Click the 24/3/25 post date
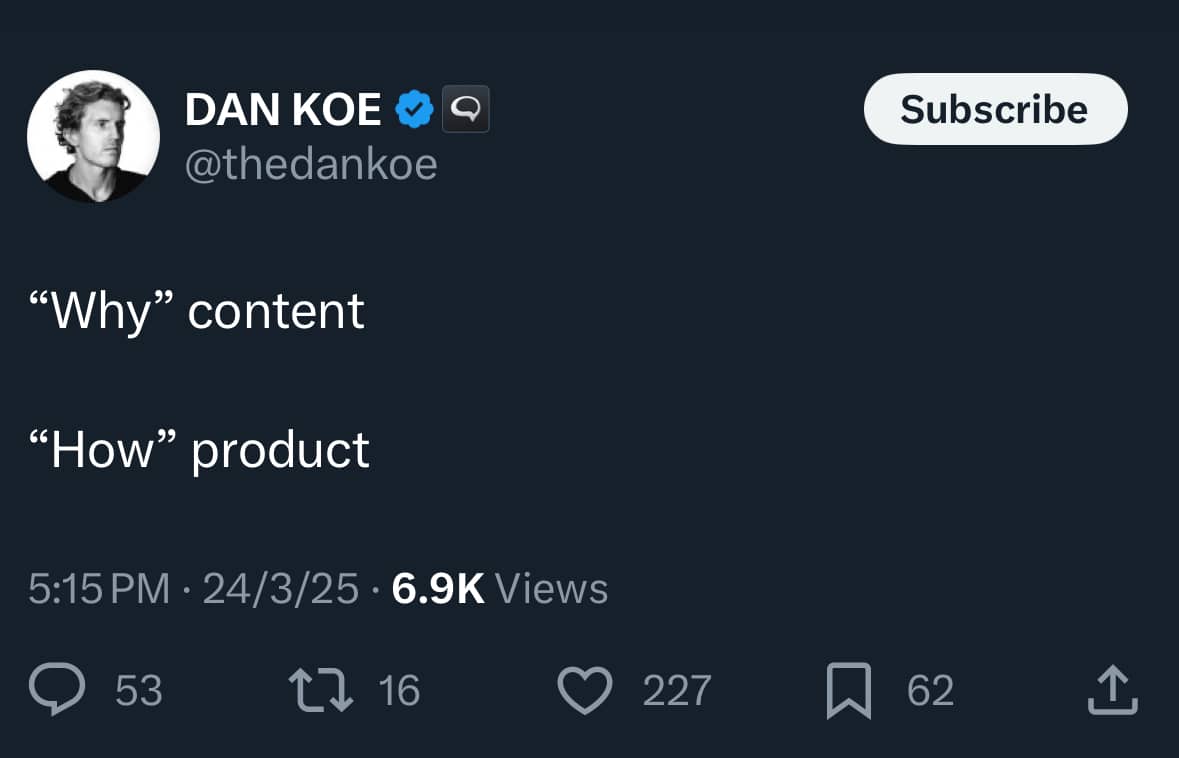 [280, 588]
